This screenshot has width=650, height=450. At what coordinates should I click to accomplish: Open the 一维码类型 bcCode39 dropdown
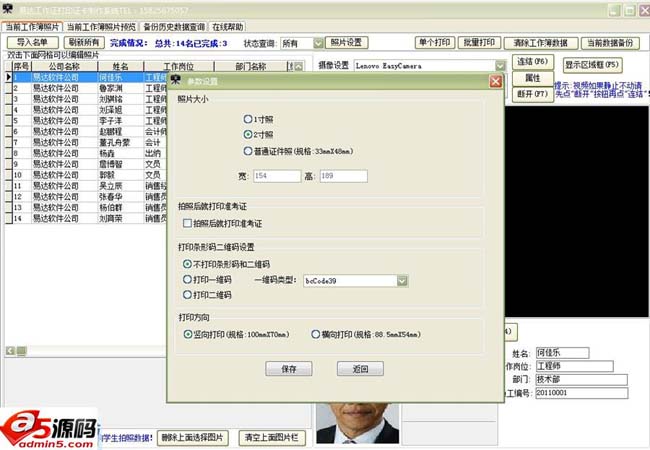coord(402,281)
